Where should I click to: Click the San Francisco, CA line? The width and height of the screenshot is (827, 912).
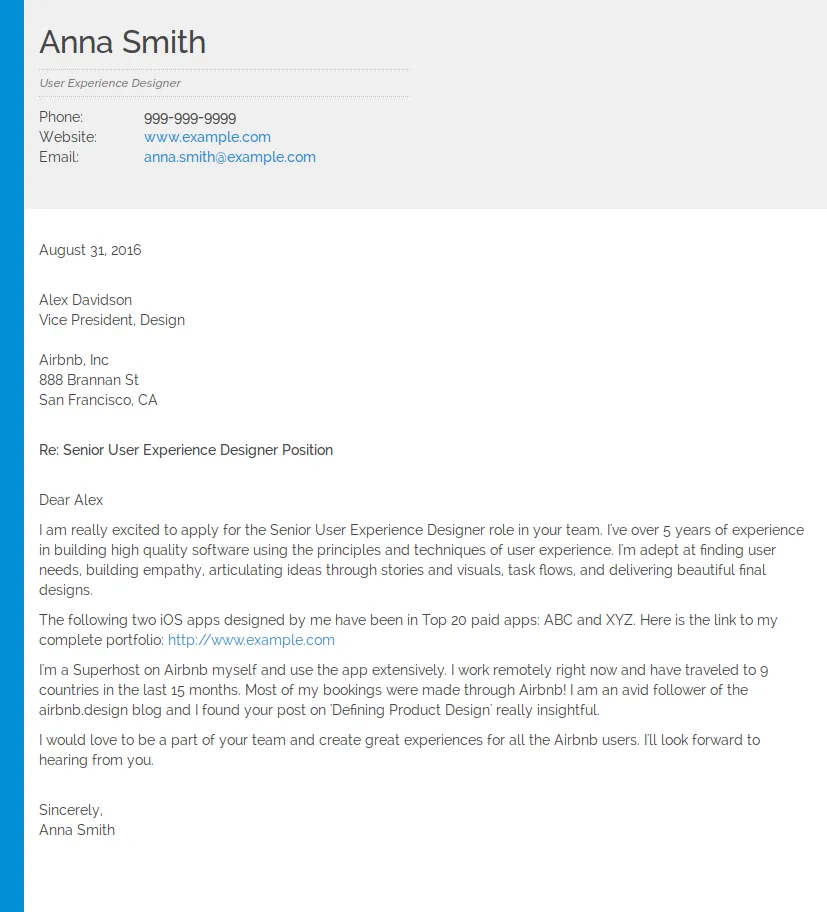(x=98, y=400)
